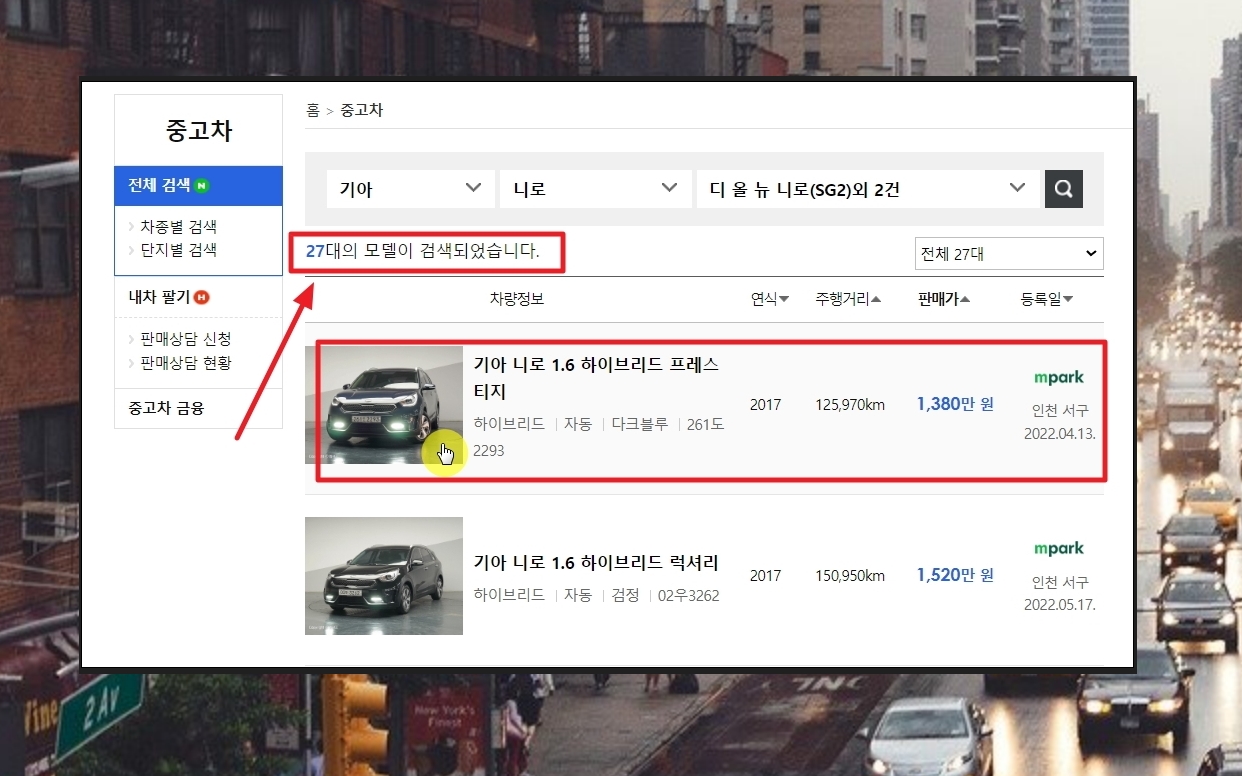The height and width of the screenshot is (776, 1242).
Task: Sort by 연식 column header
Action: click(x=769, y=299)
